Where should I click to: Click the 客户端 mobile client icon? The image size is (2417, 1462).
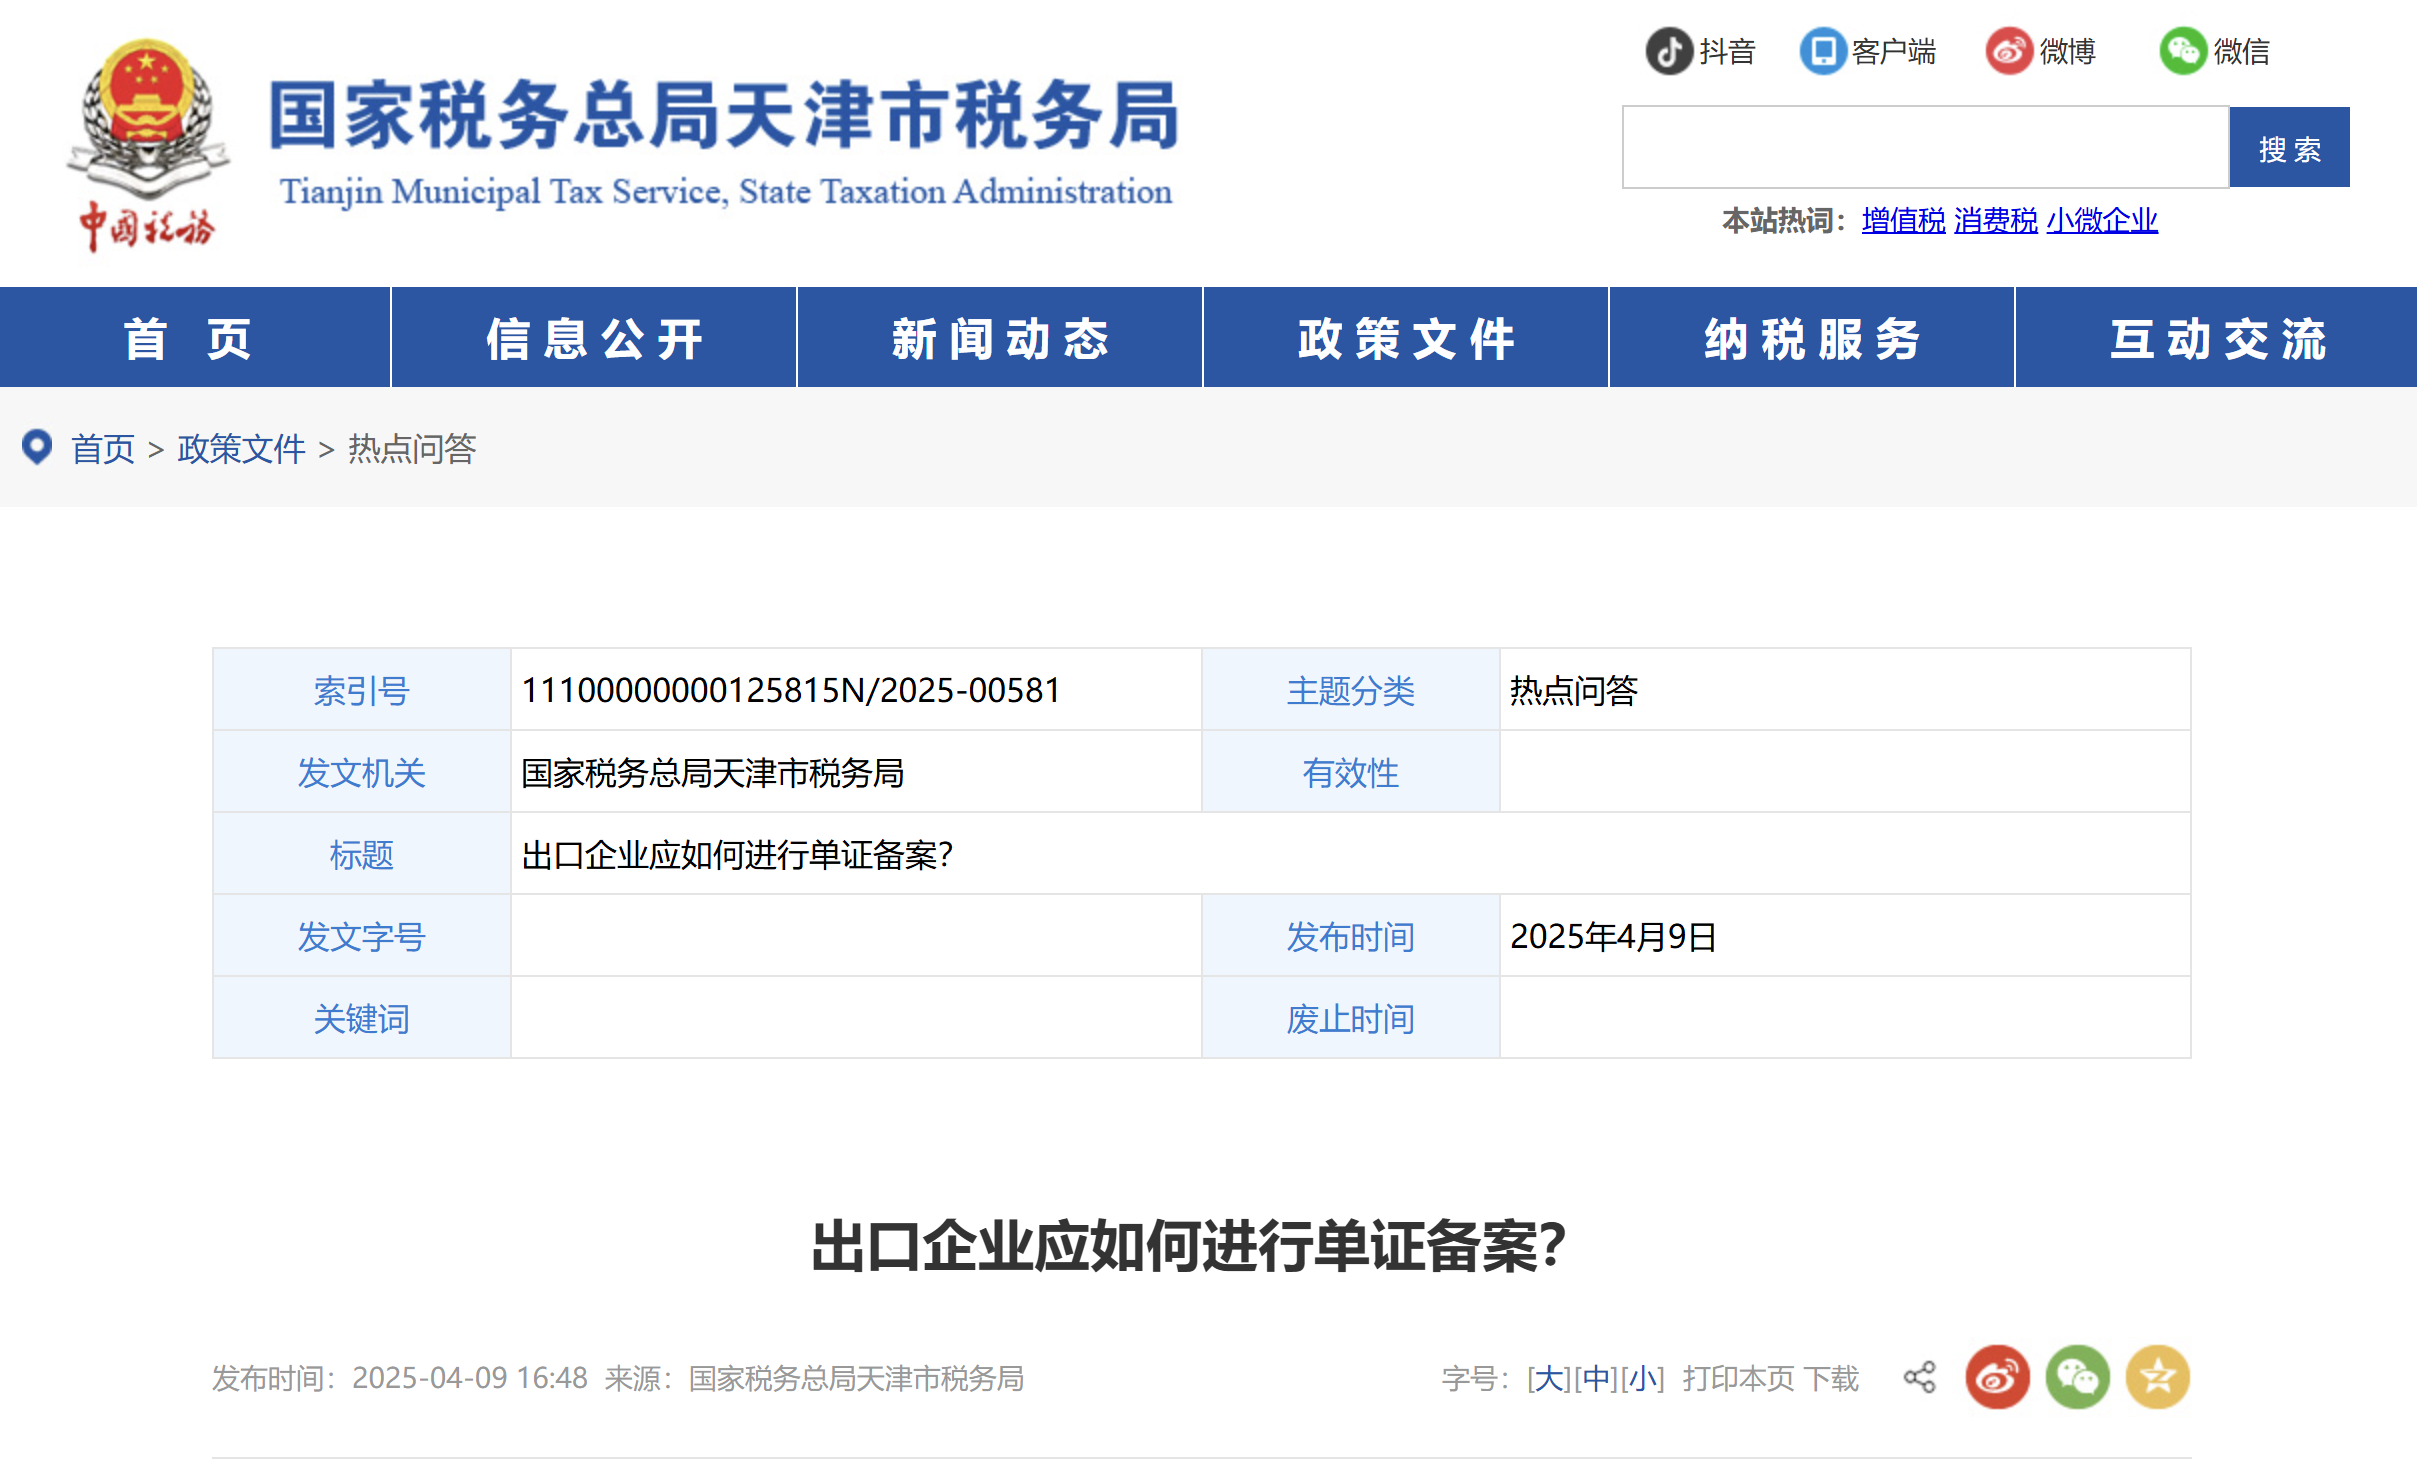1825,50
